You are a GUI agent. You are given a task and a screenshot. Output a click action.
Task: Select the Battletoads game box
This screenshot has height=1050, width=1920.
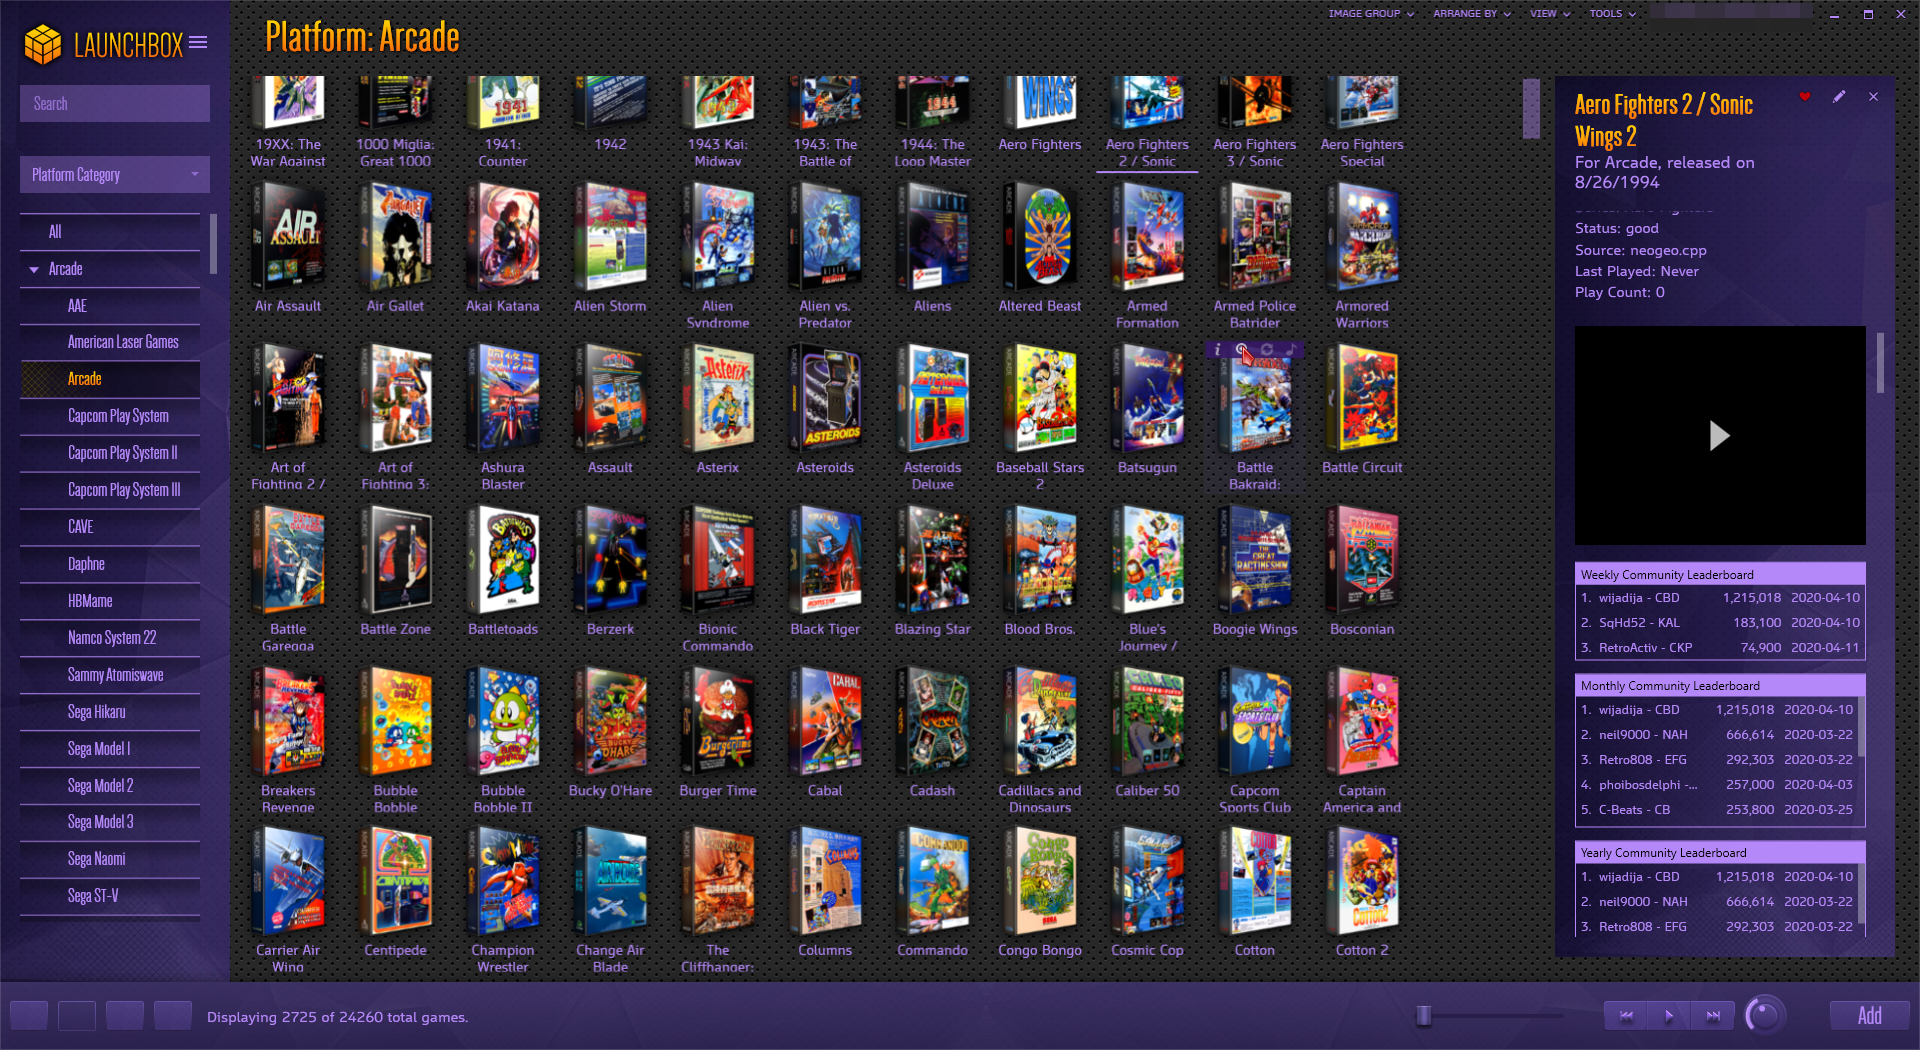[503, 560]
